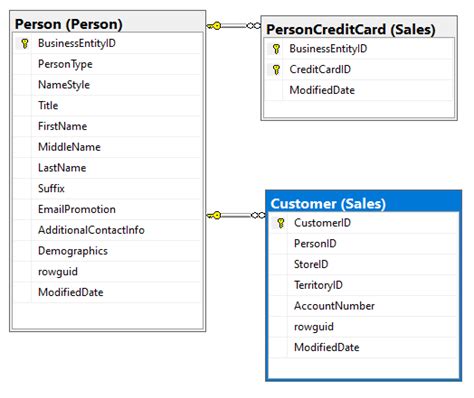The image size is (474, 398).
Task: Select the Person to Customer relationship key endpoint
Action: click(x=214, y=215)
